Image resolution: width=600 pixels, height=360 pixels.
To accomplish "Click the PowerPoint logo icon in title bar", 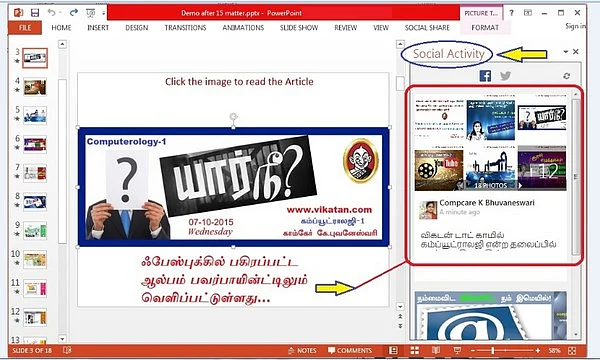I will (x=18, y=13).
